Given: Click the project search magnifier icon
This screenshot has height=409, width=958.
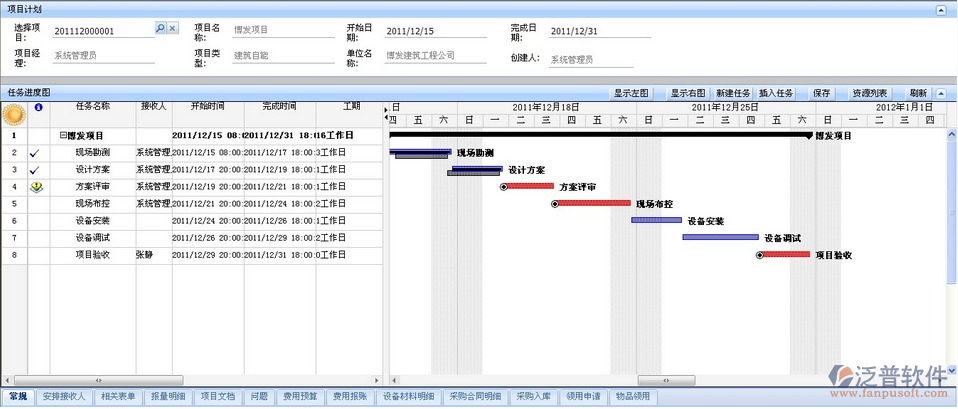Looking at the screenshot, I should click(160, 30).
